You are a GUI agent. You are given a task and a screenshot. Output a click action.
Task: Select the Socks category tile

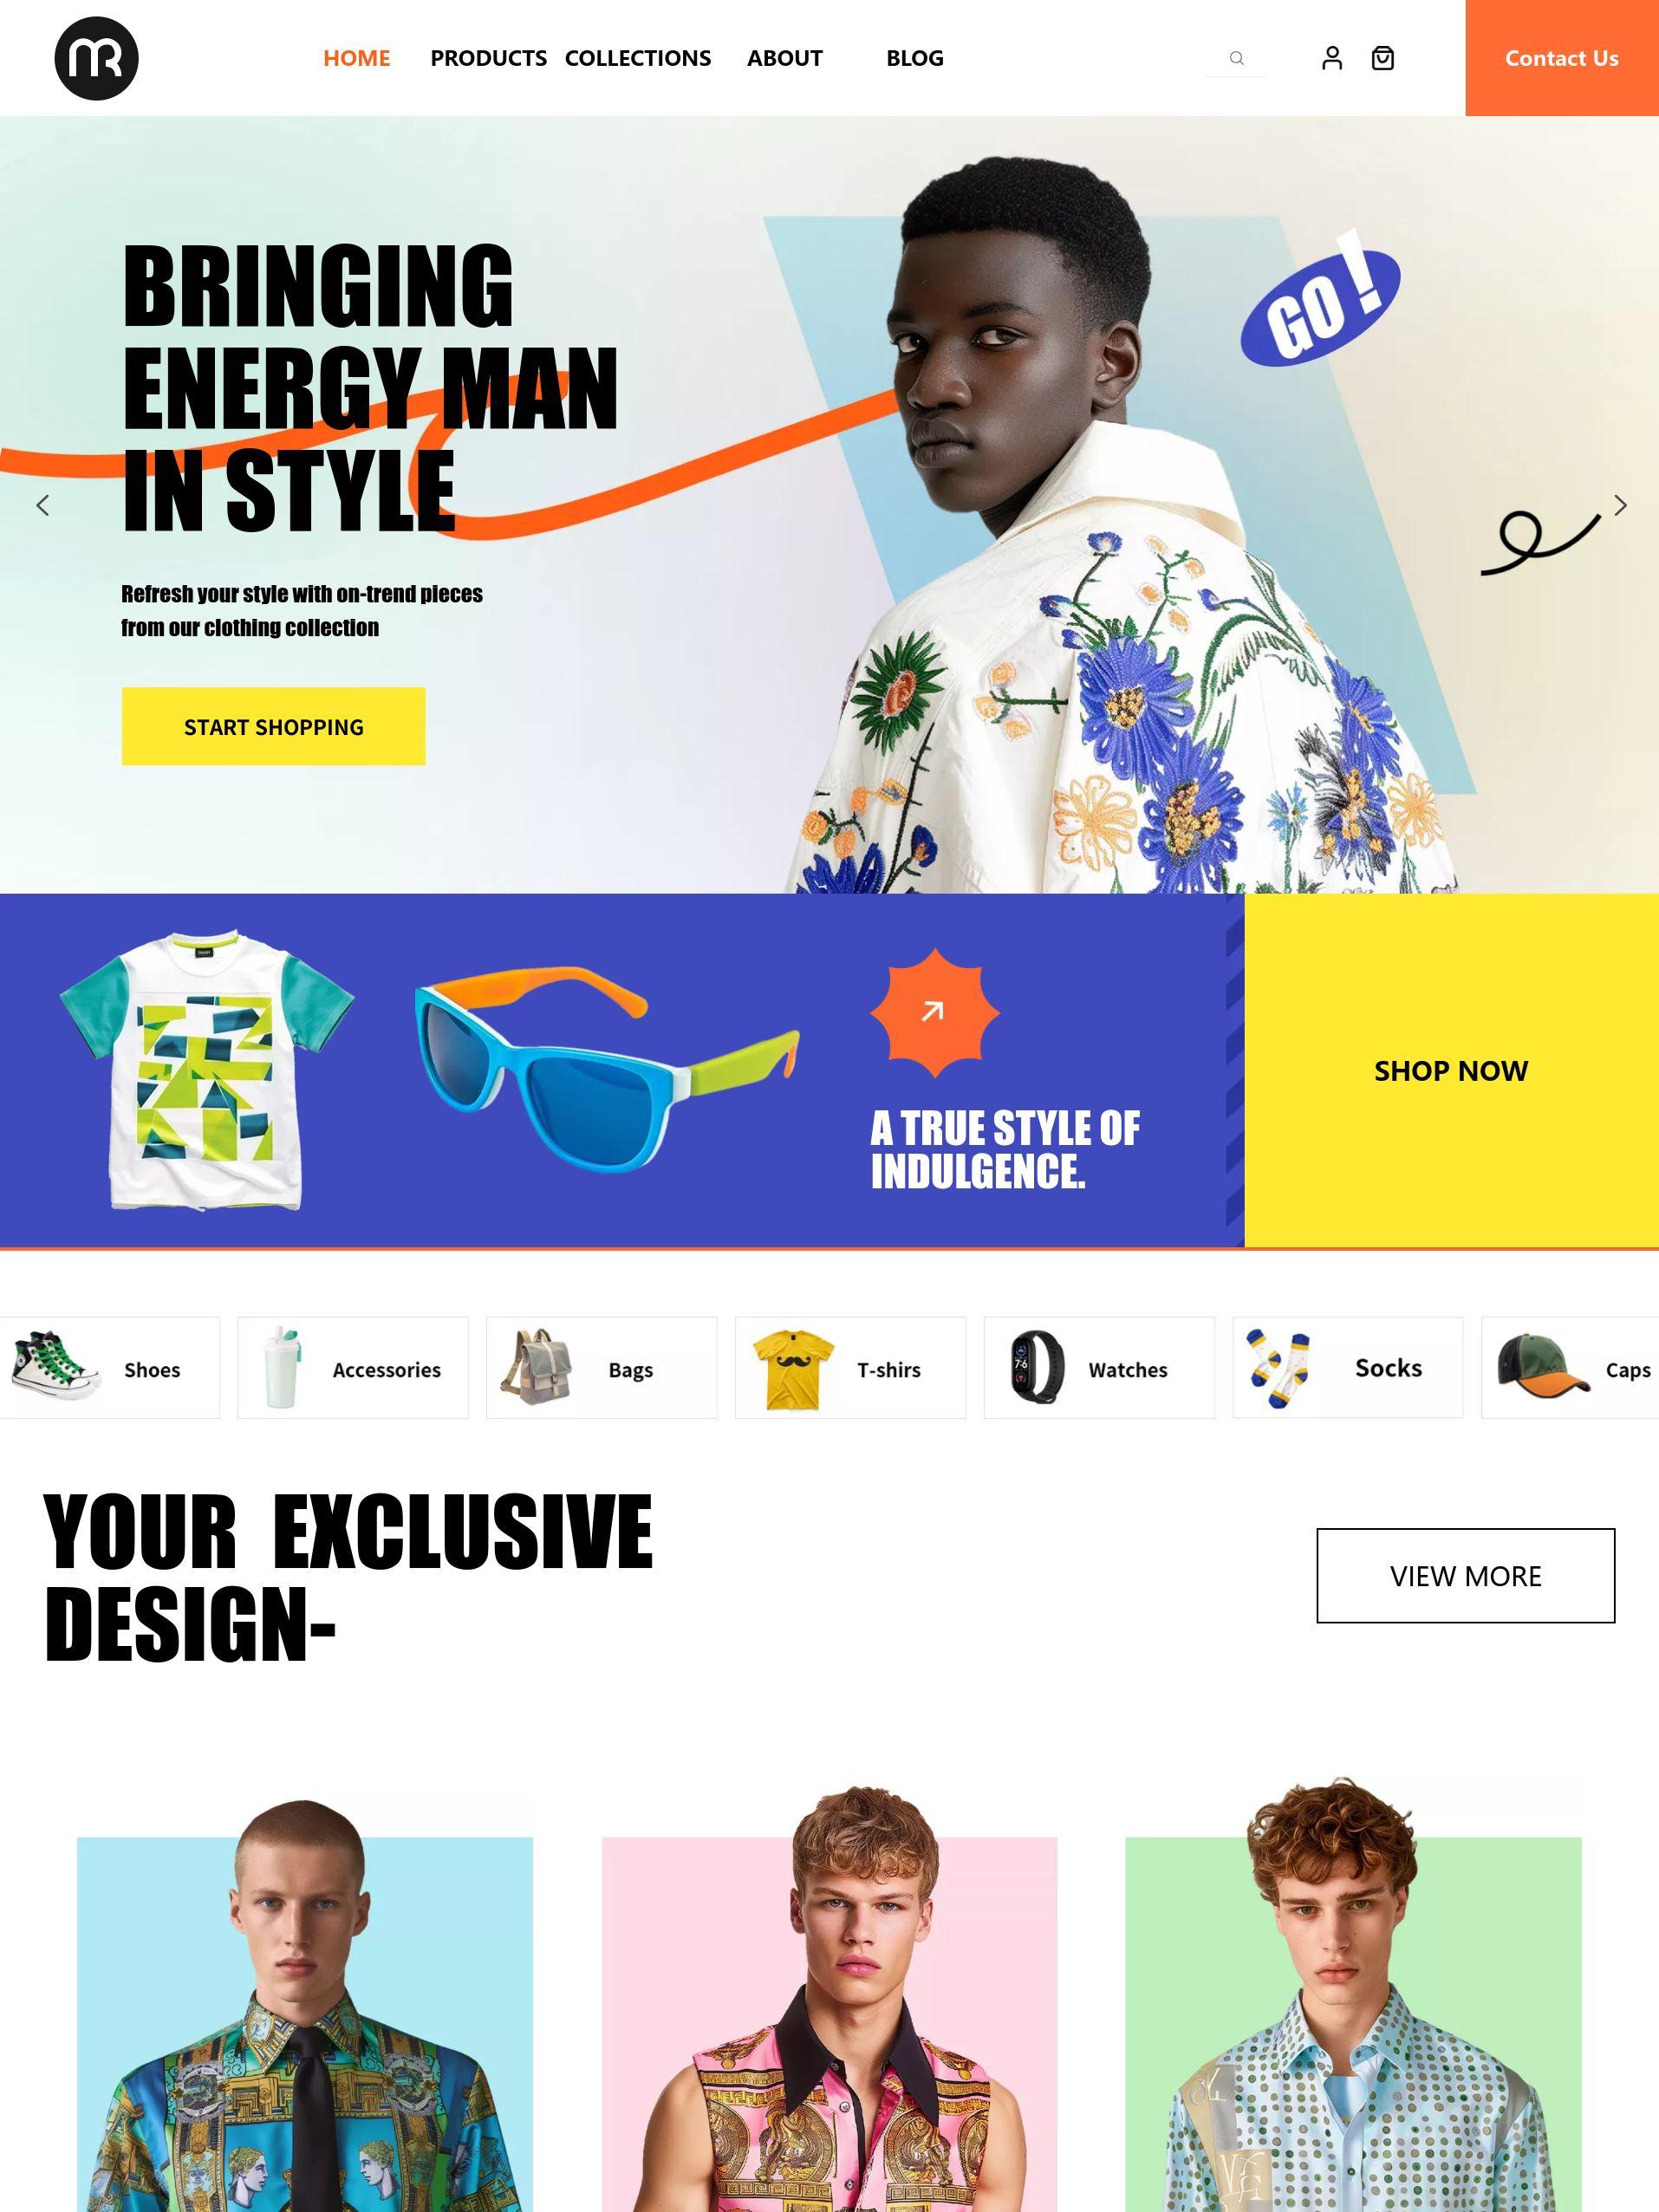click(1347, 1367)
